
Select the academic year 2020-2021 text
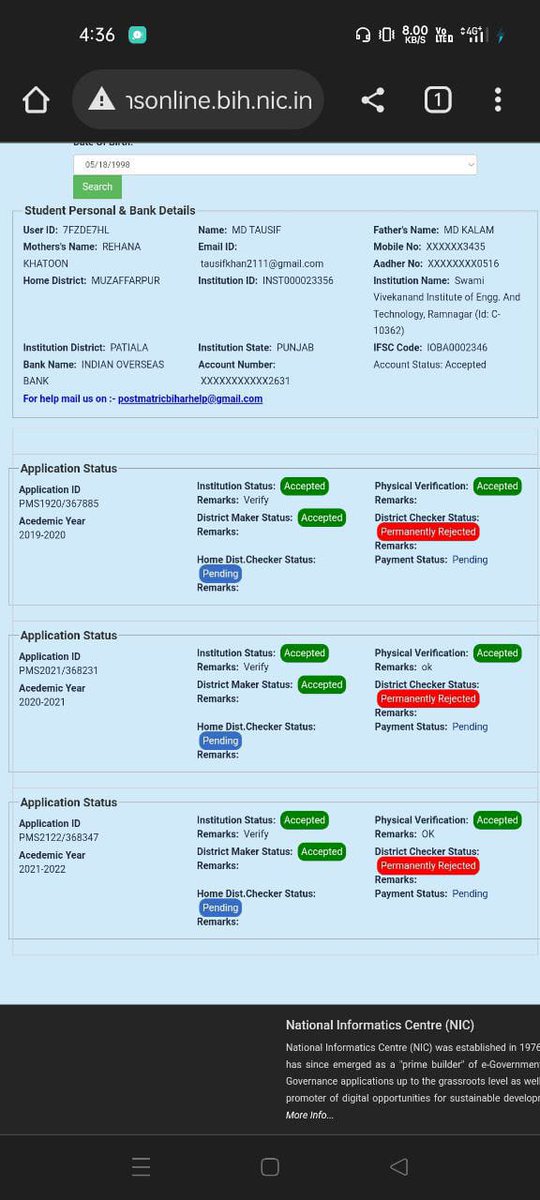[43, 703]
